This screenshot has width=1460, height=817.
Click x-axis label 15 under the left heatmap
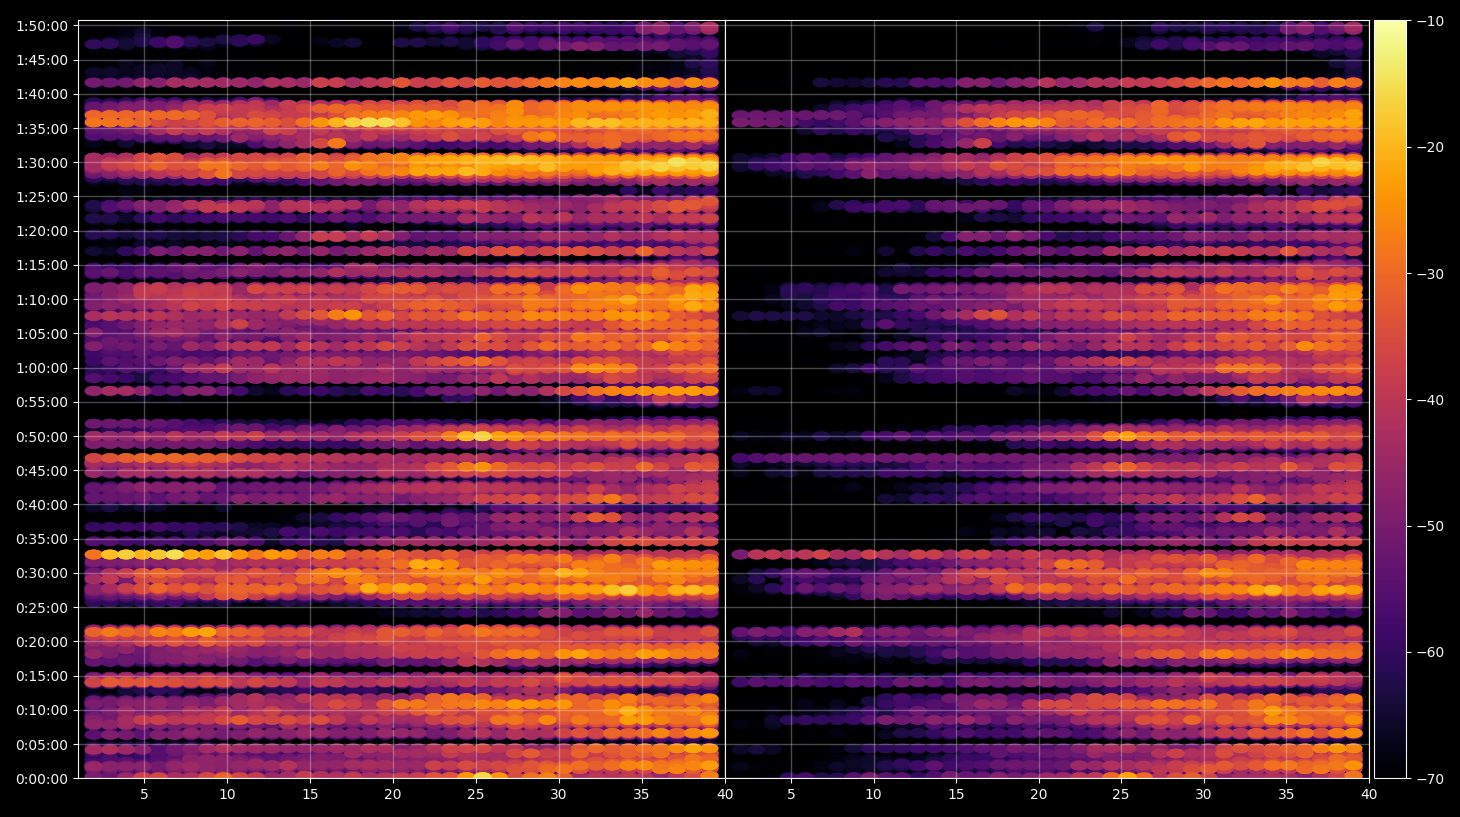tap(310, 795)
